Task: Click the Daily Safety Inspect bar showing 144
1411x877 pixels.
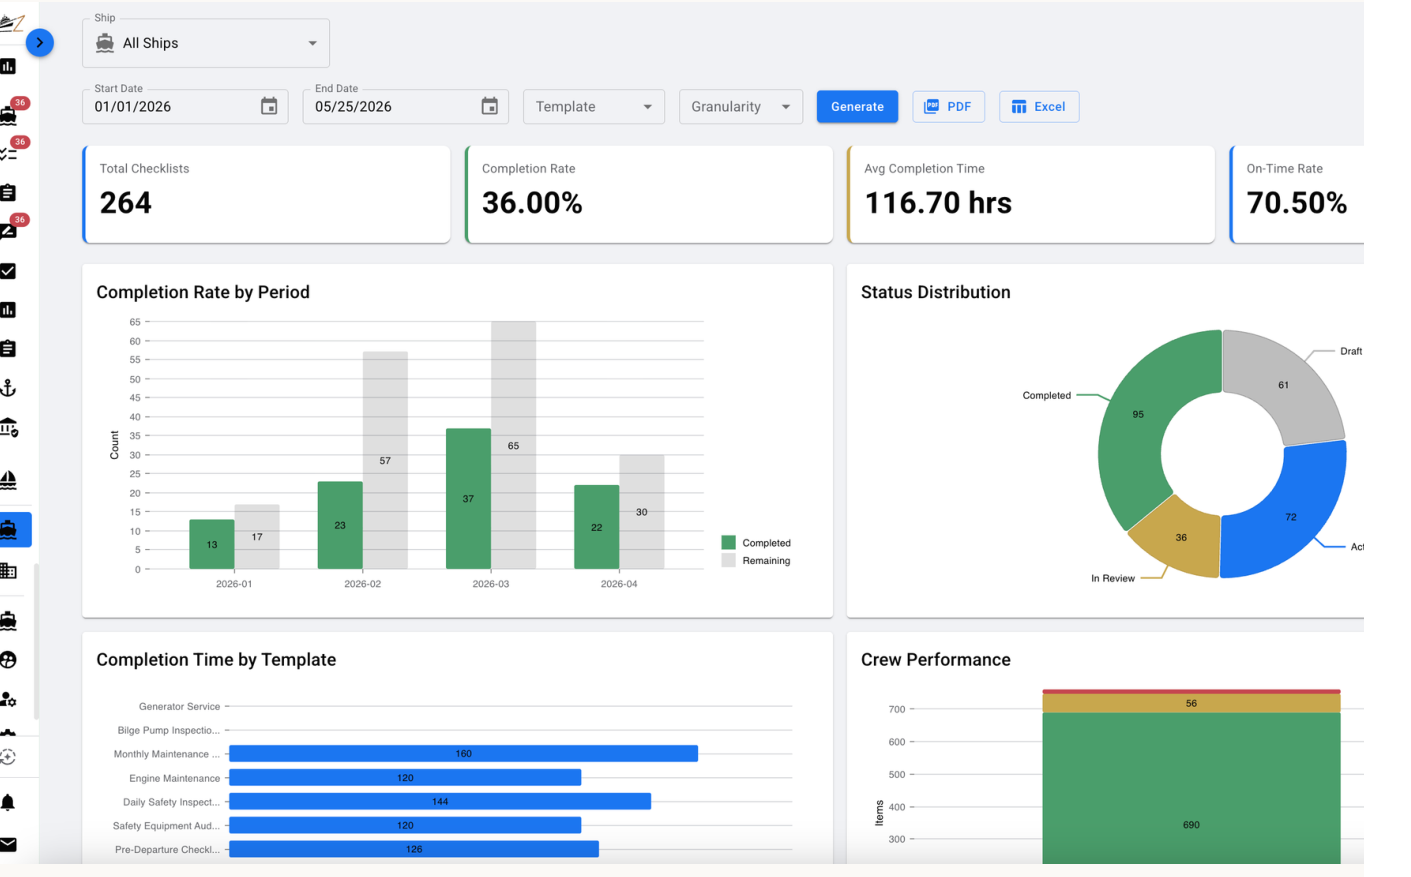Action: click(440, 802)
